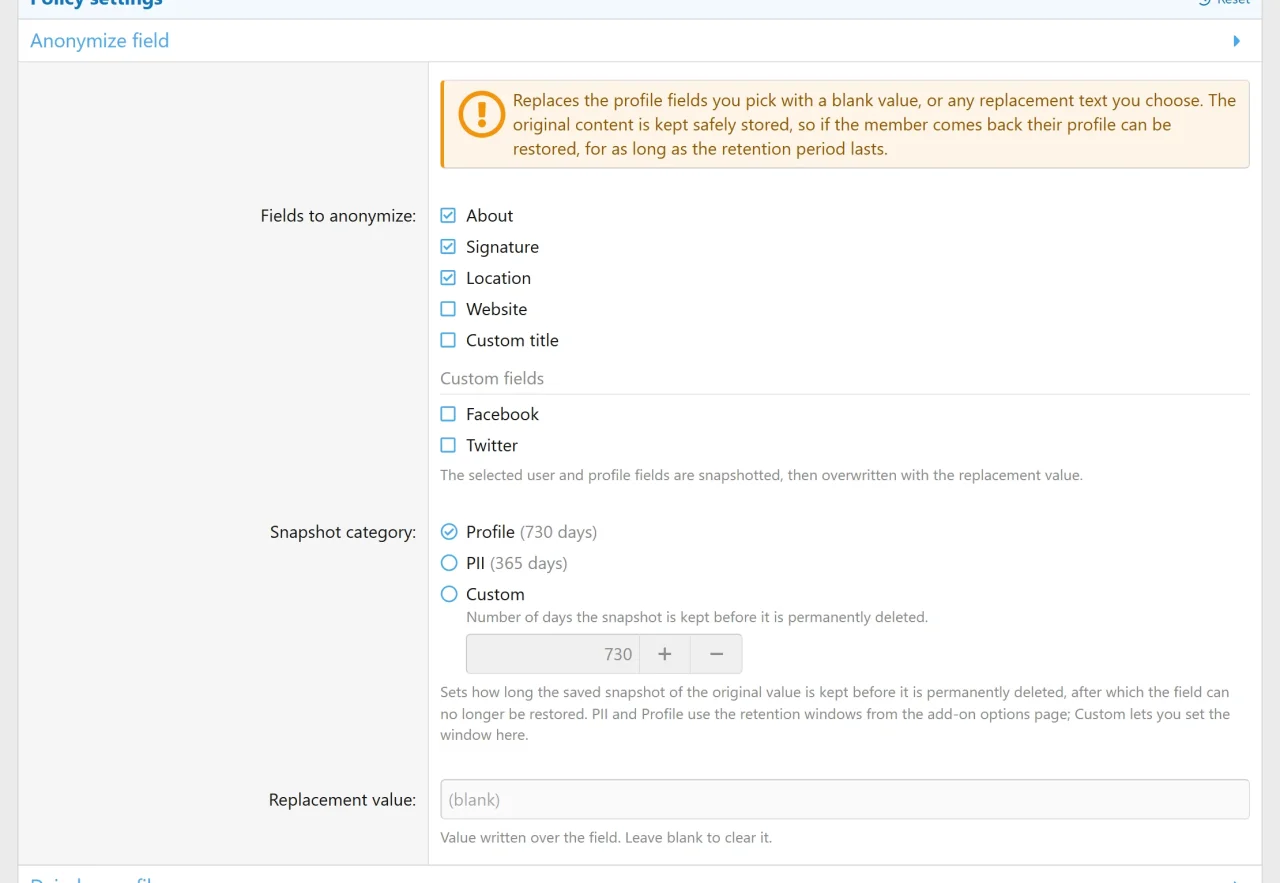This screenshot has width=1280, height=883.
Task: Check the Twitter custom field box
Action: pyautogui.click(x=448, y=445)
